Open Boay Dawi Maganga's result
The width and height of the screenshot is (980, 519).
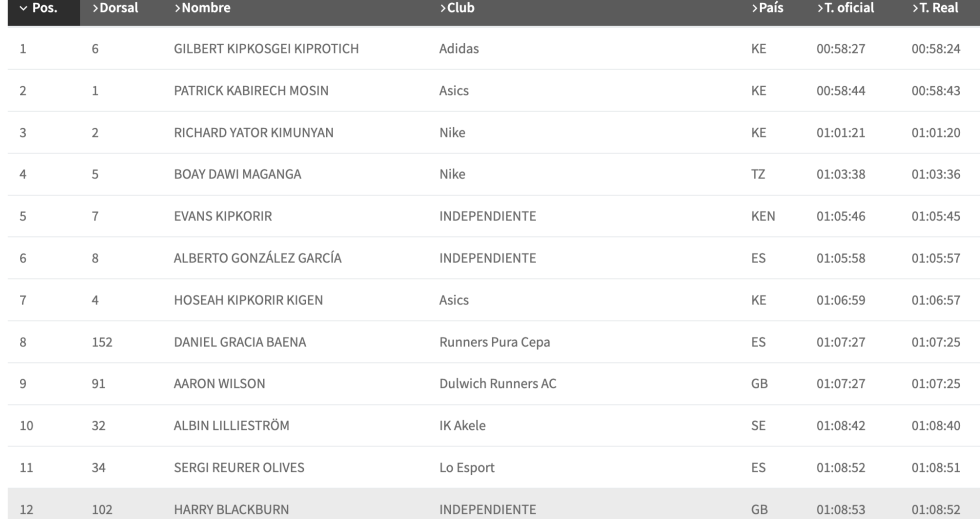click(x=237, y=175)
